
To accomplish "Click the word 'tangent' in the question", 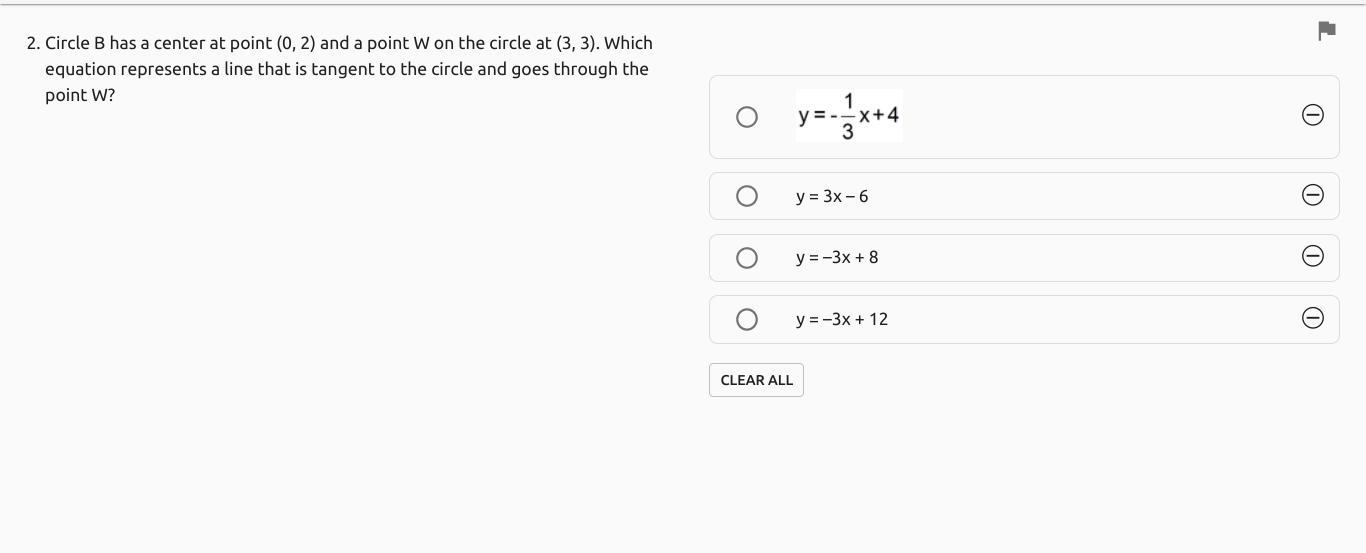I will click(x=342, y=69).
